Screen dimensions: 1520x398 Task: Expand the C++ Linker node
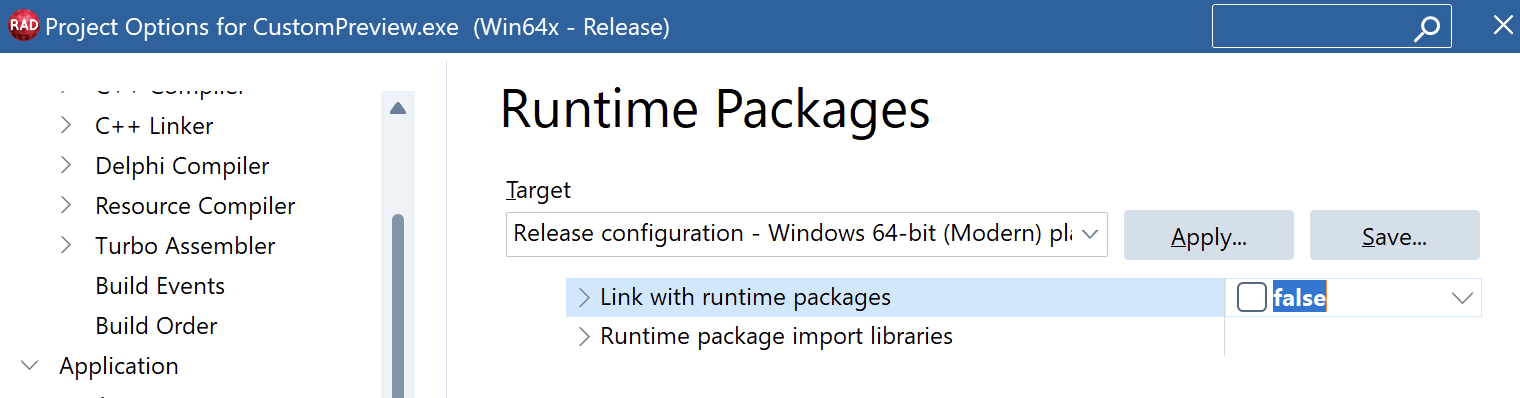[66, 125]
